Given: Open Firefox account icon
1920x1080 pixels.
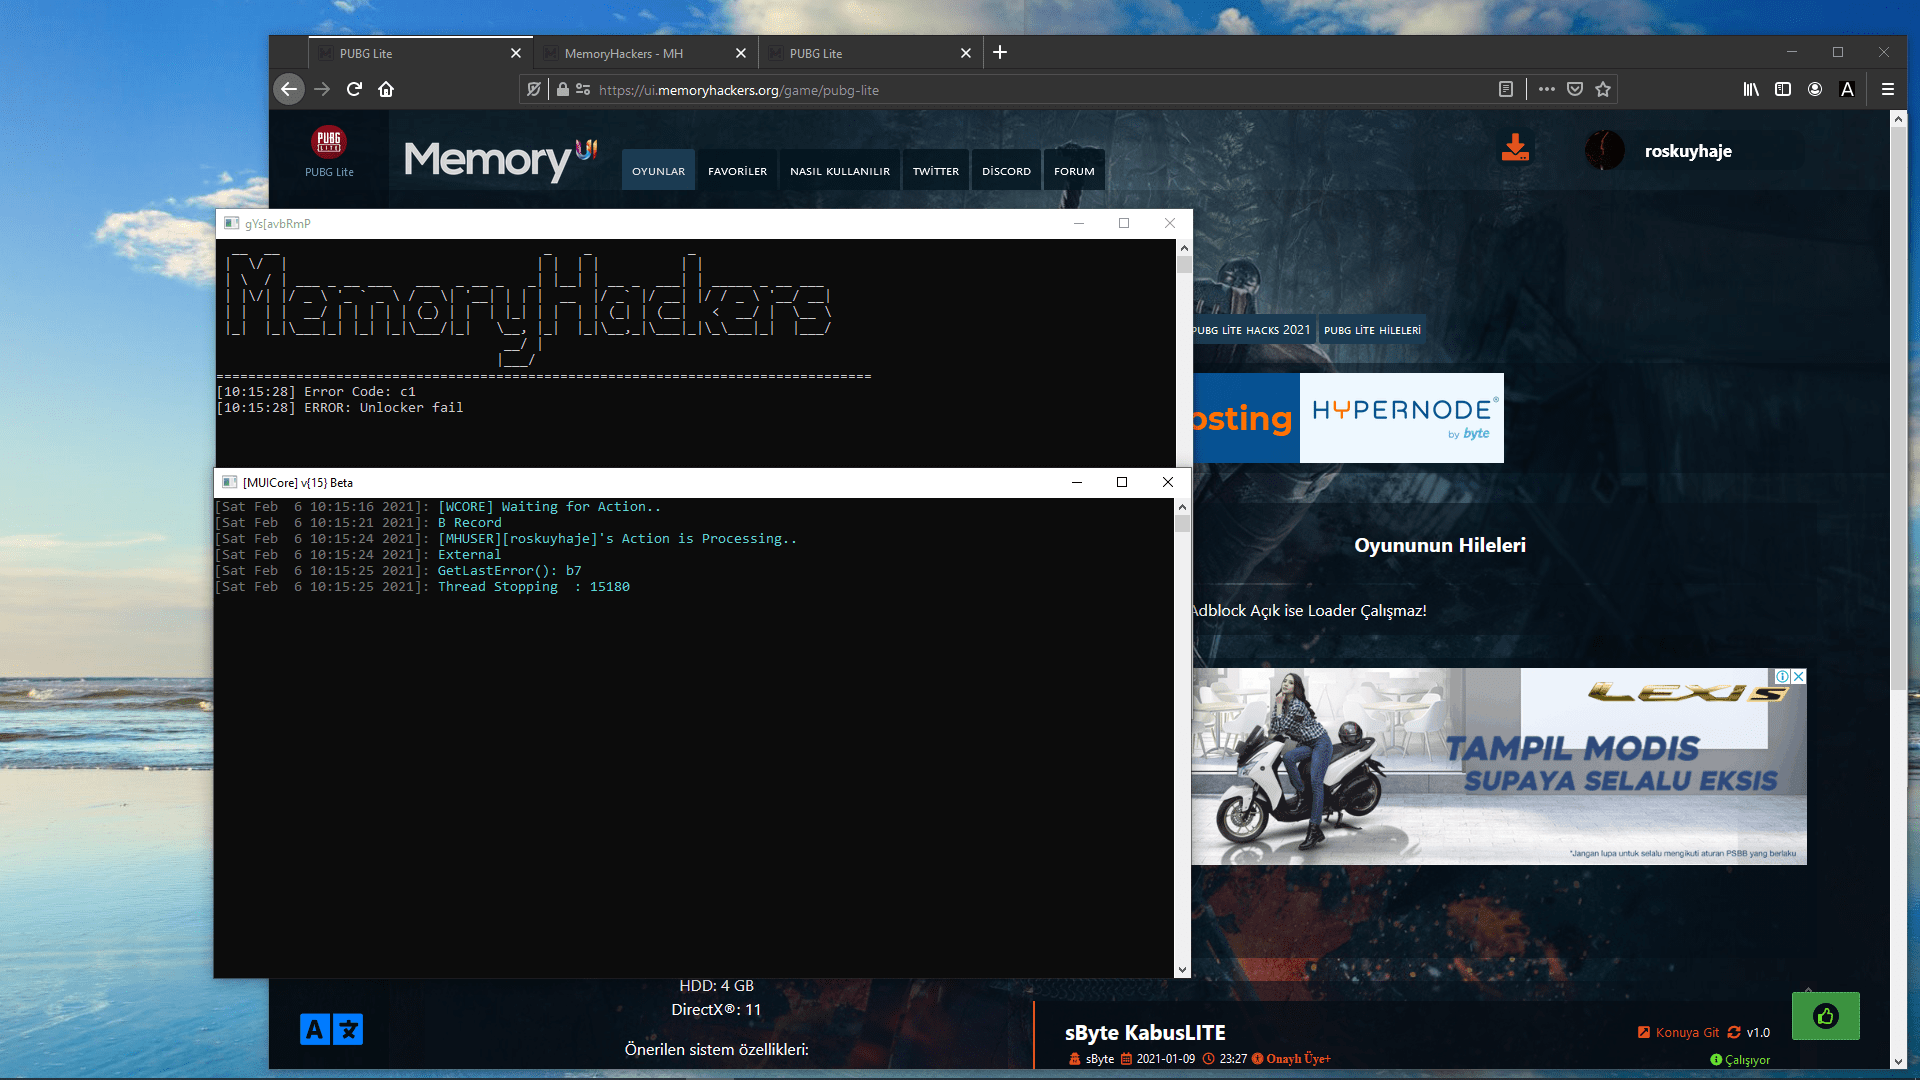Looking at the screenshot, I should click(x=1815, y=89).
